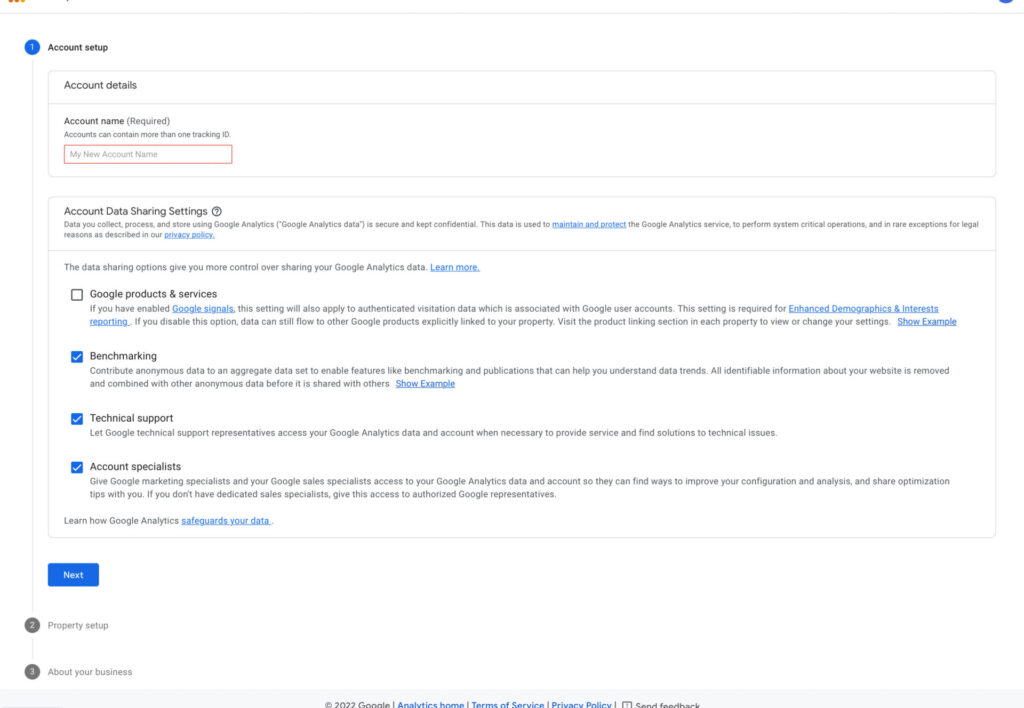The image size is (1024, 708).
Task: Click the help icon beside Account Data Sharing Settings
Action: tap(217, 211)
